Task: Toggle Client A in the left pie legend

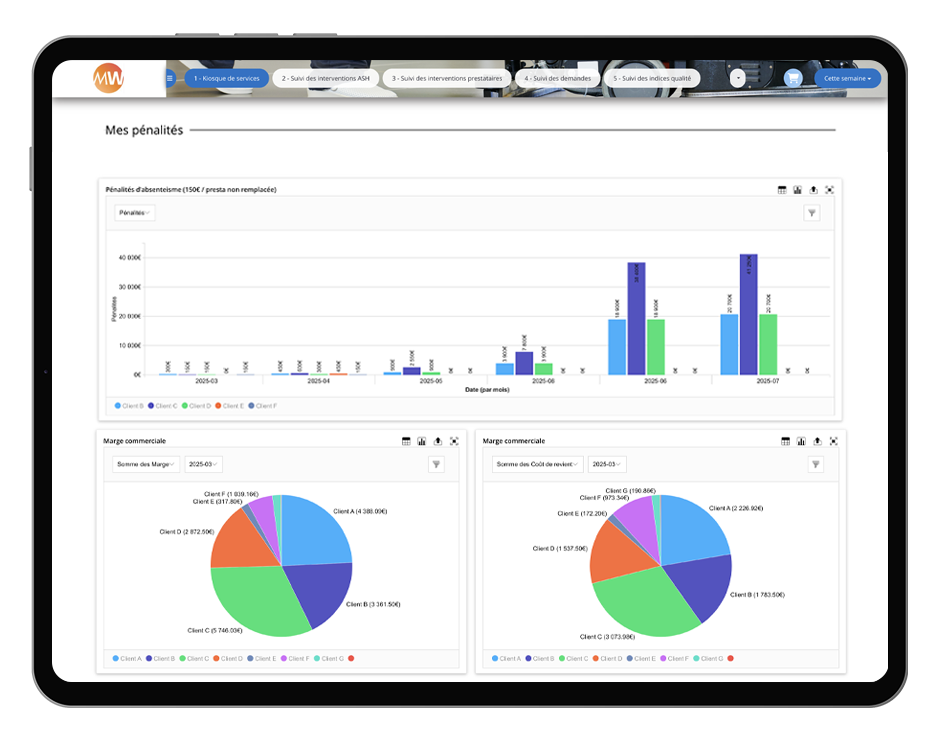Action: 128,658
